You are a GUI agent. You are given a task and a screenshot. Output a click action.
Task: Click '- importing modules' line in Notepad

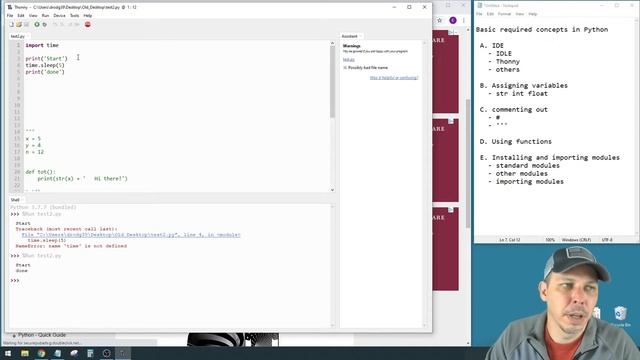[x=526, y=182]
